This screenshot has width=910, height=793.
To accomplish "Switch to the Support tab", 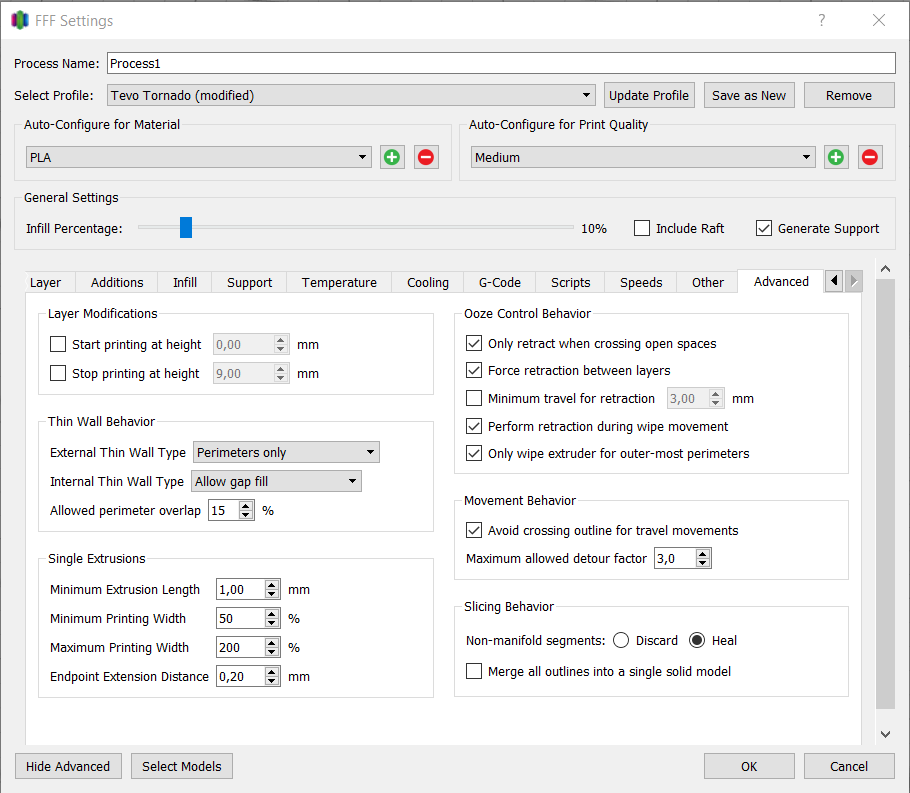I will click(x=250, y=283).
